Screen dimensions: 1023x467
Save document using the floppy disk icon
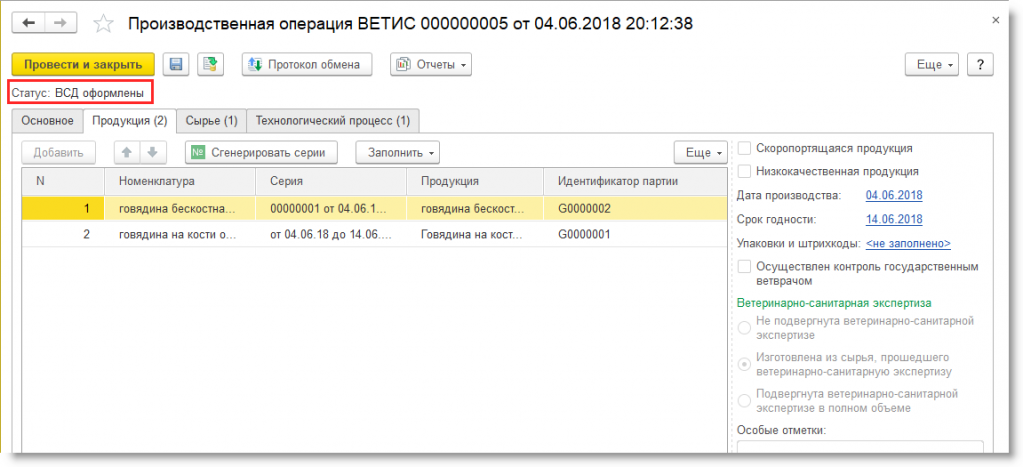(x=175, y=64)
